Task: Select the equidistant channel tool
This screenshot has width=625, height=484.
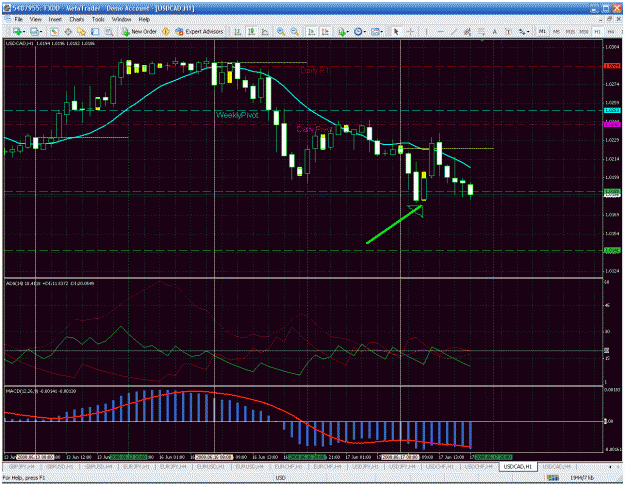Action: pyautogui.click(x=467, y=31)
